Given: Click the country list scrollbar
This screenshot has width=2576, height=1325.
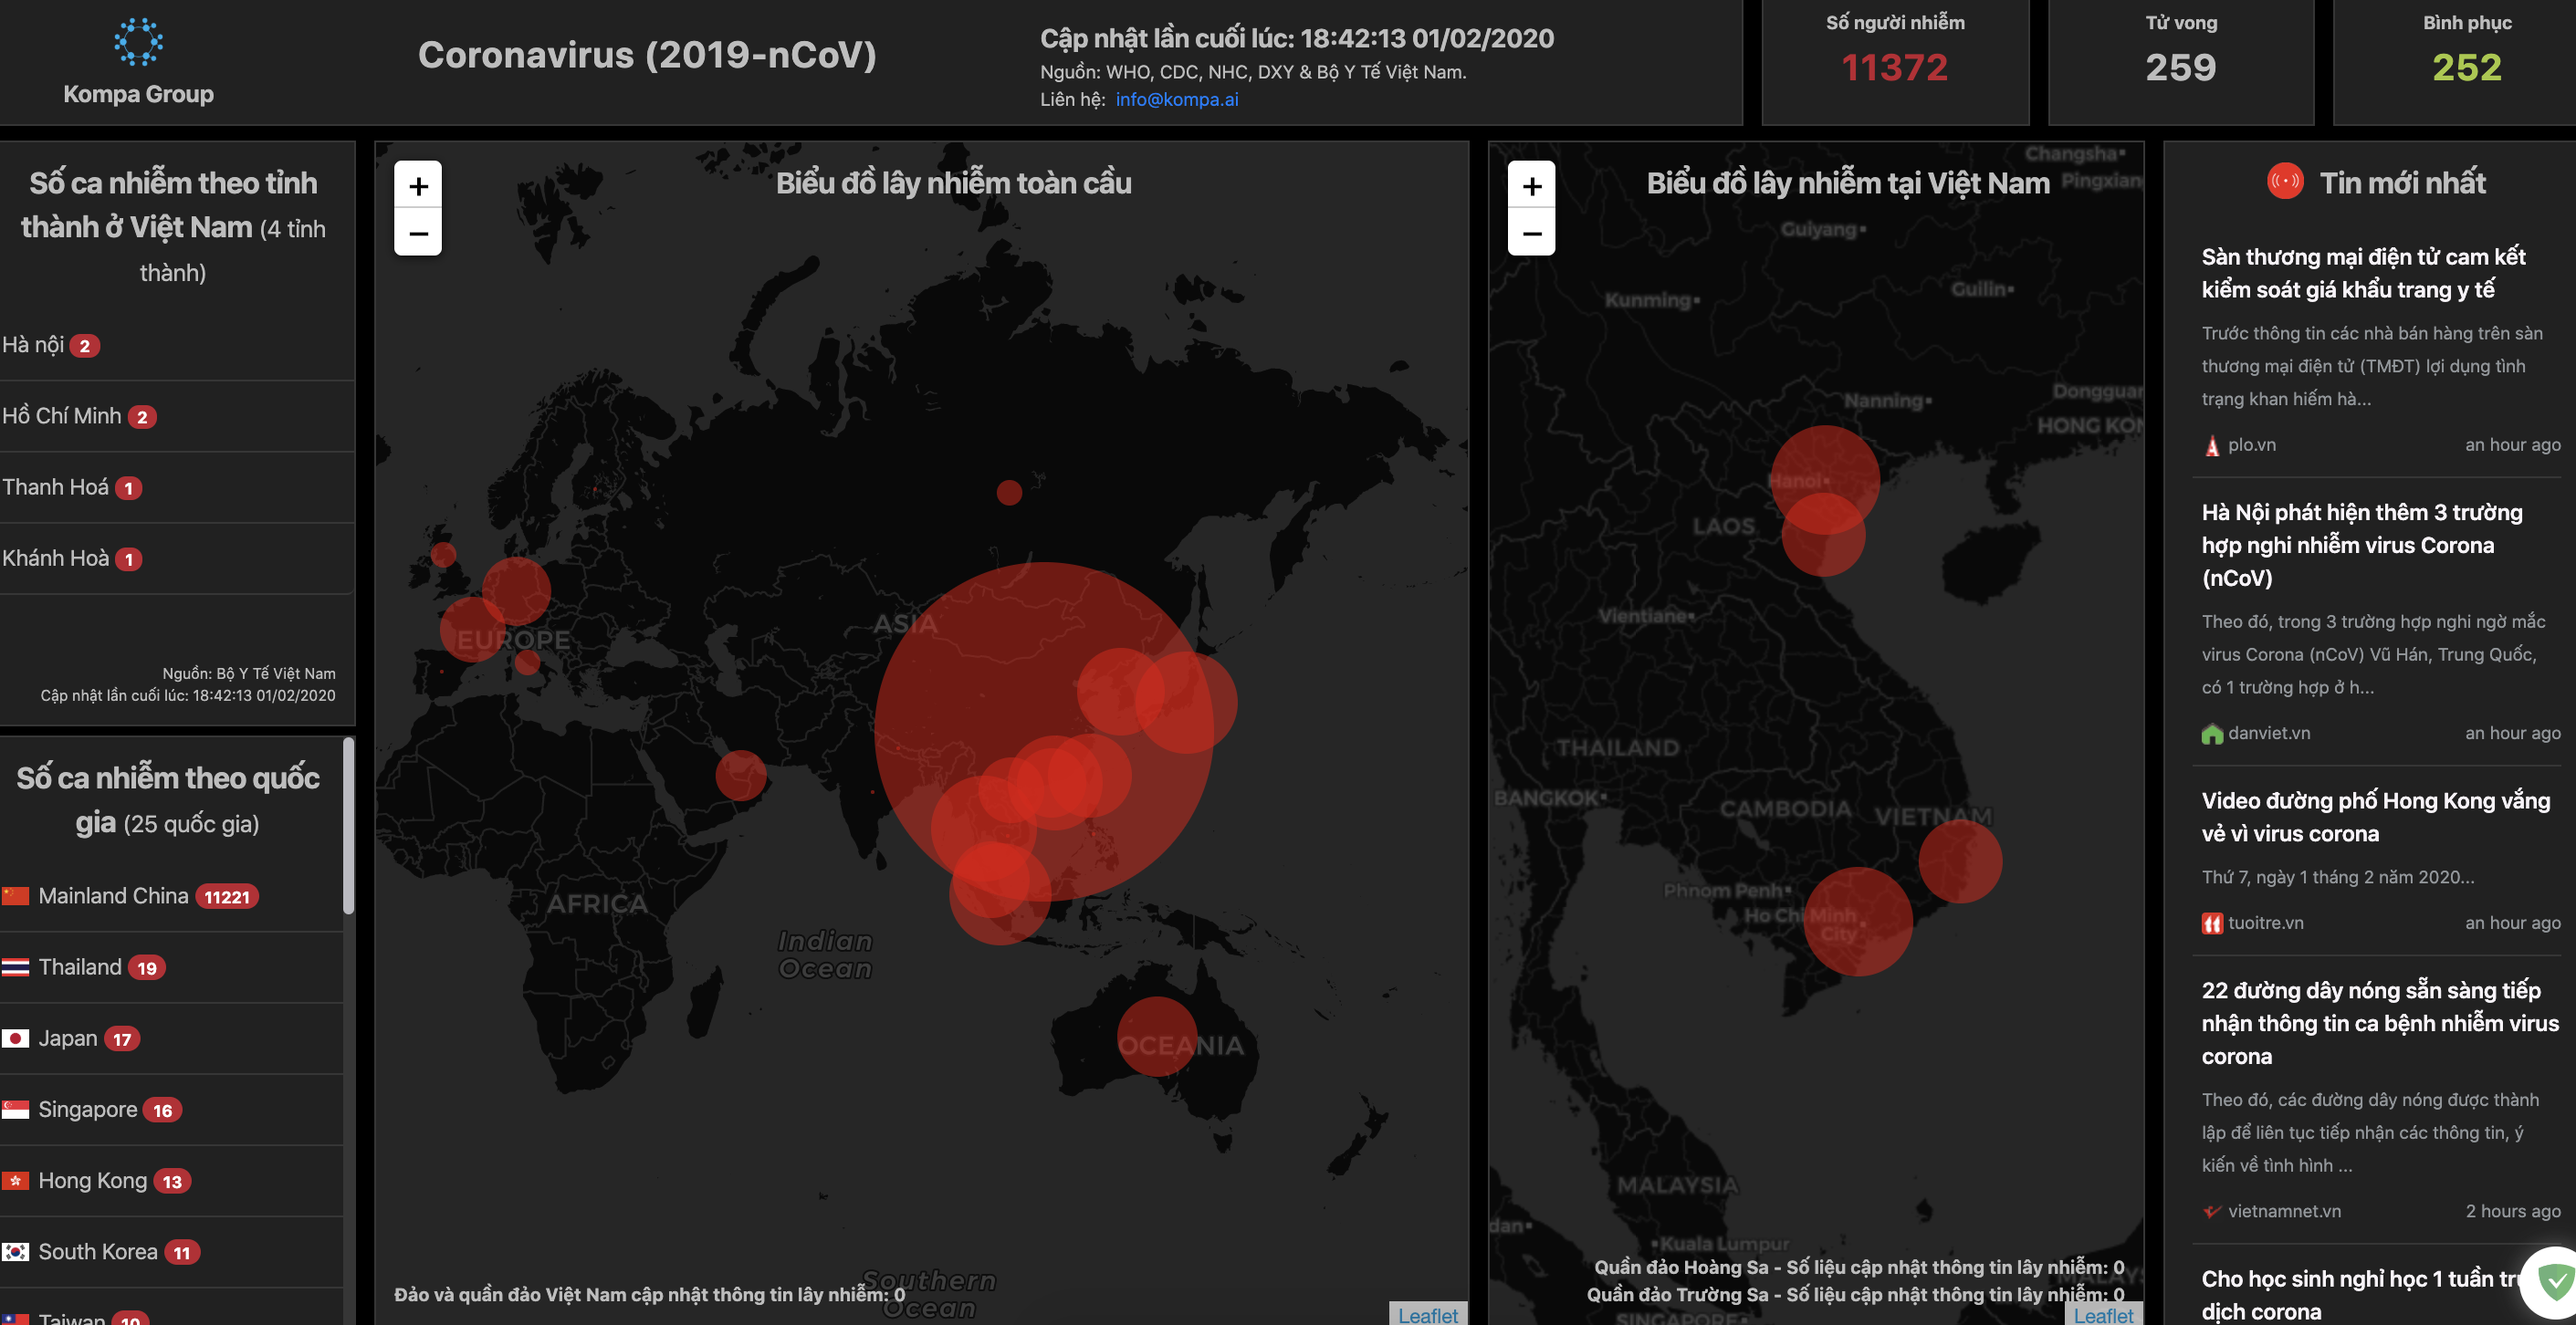Looking at the screenshot, I should pos(348,825).
